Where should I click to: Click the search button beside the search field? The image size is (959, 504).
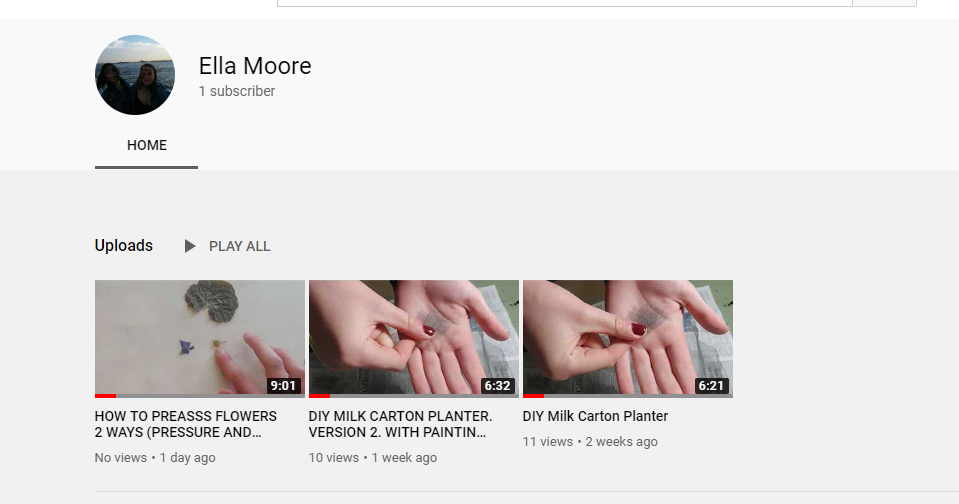click(x=884, y=3)
